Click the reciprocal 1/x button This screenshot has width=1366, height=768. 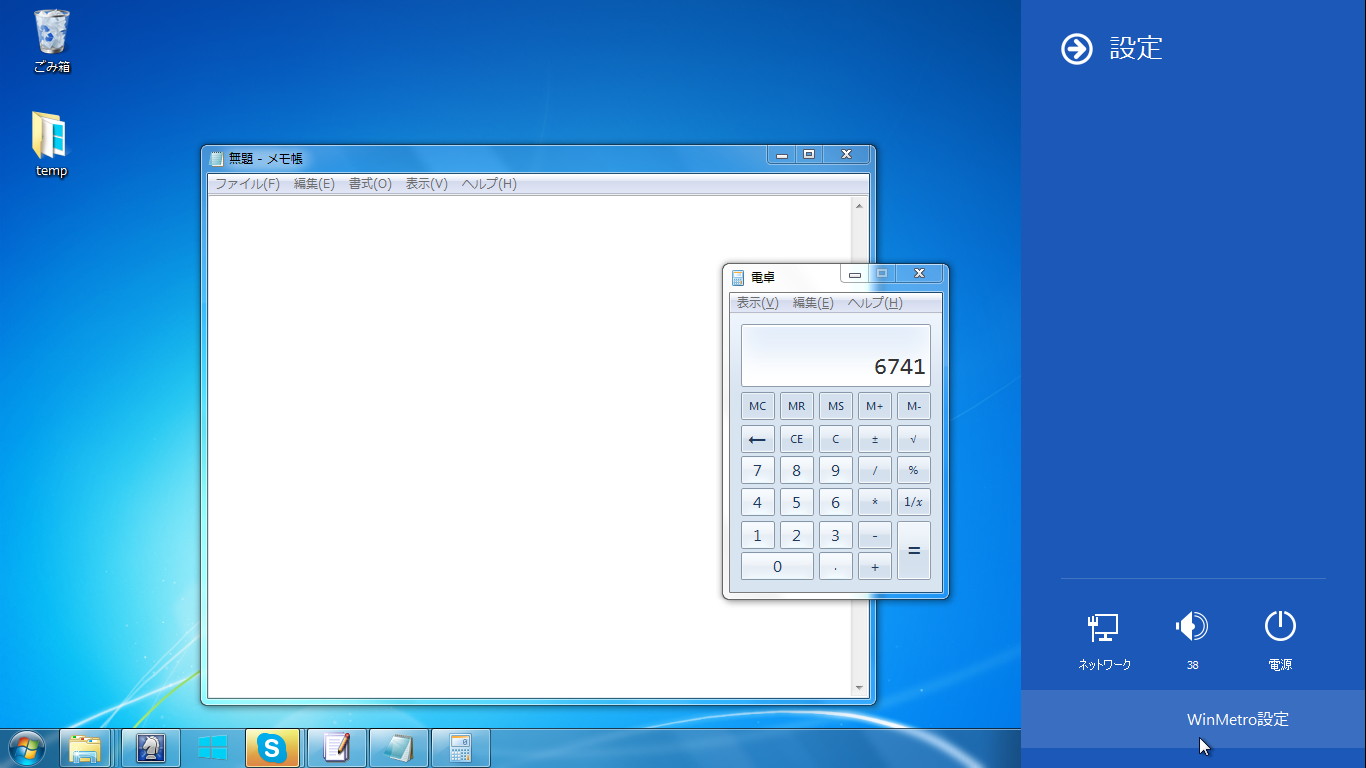pos(913,502)
